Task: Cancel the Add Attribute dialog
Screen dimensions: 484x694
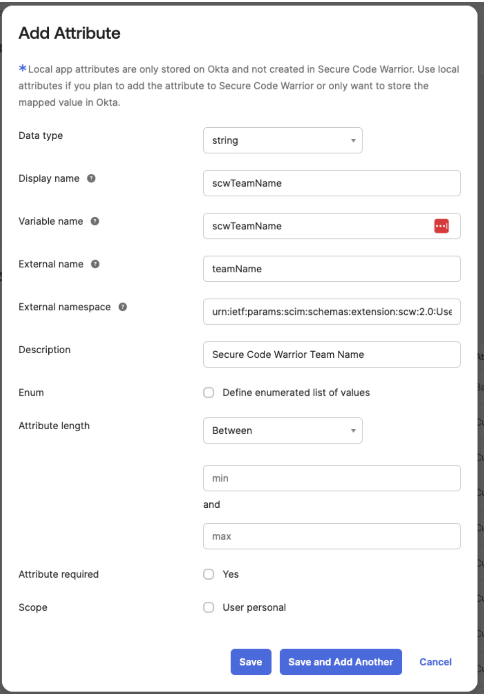Action: click(x=435, y=662)
